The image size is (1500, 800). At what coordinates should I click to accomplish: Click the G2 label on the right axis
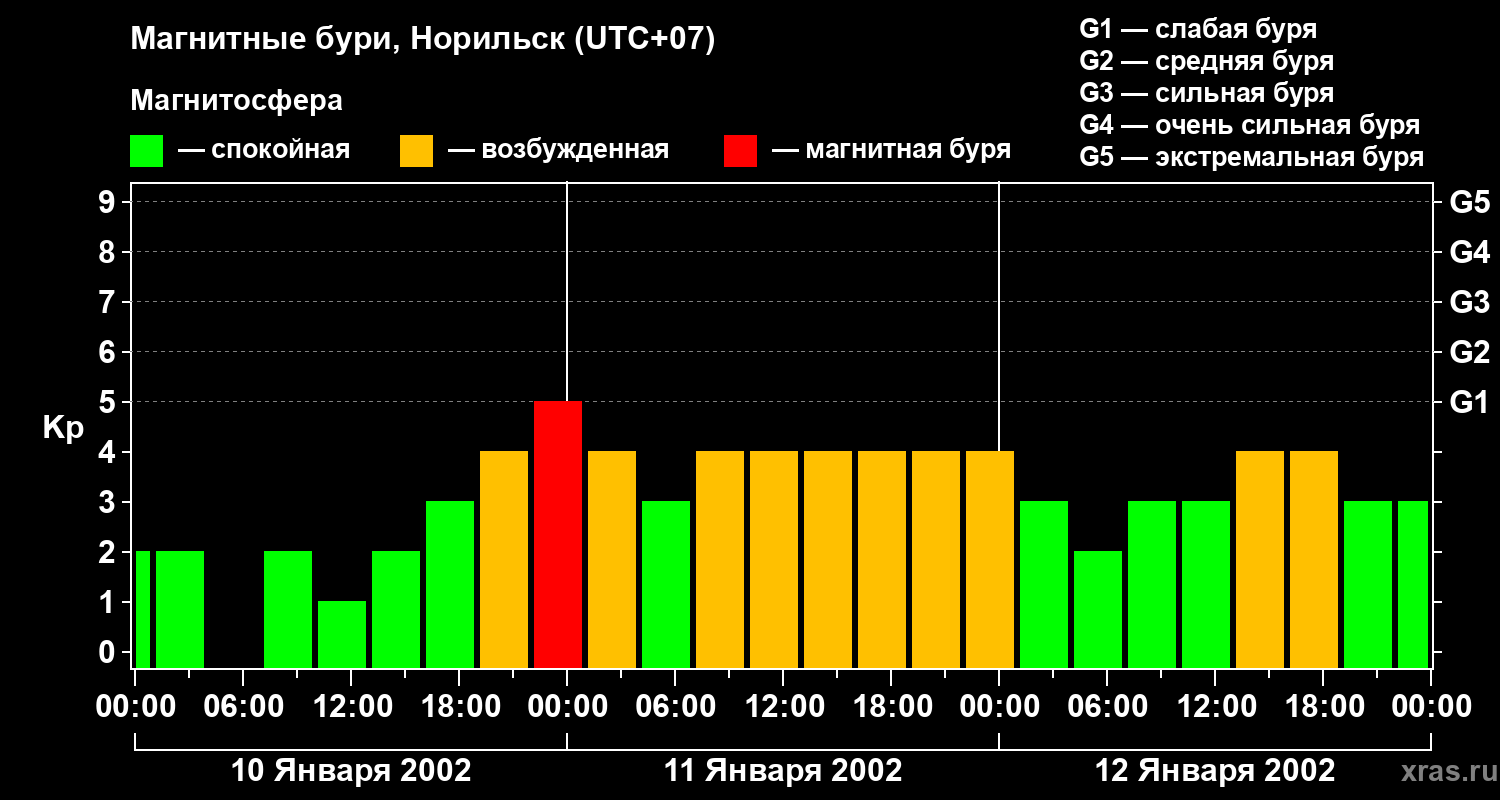[1469, 352]
